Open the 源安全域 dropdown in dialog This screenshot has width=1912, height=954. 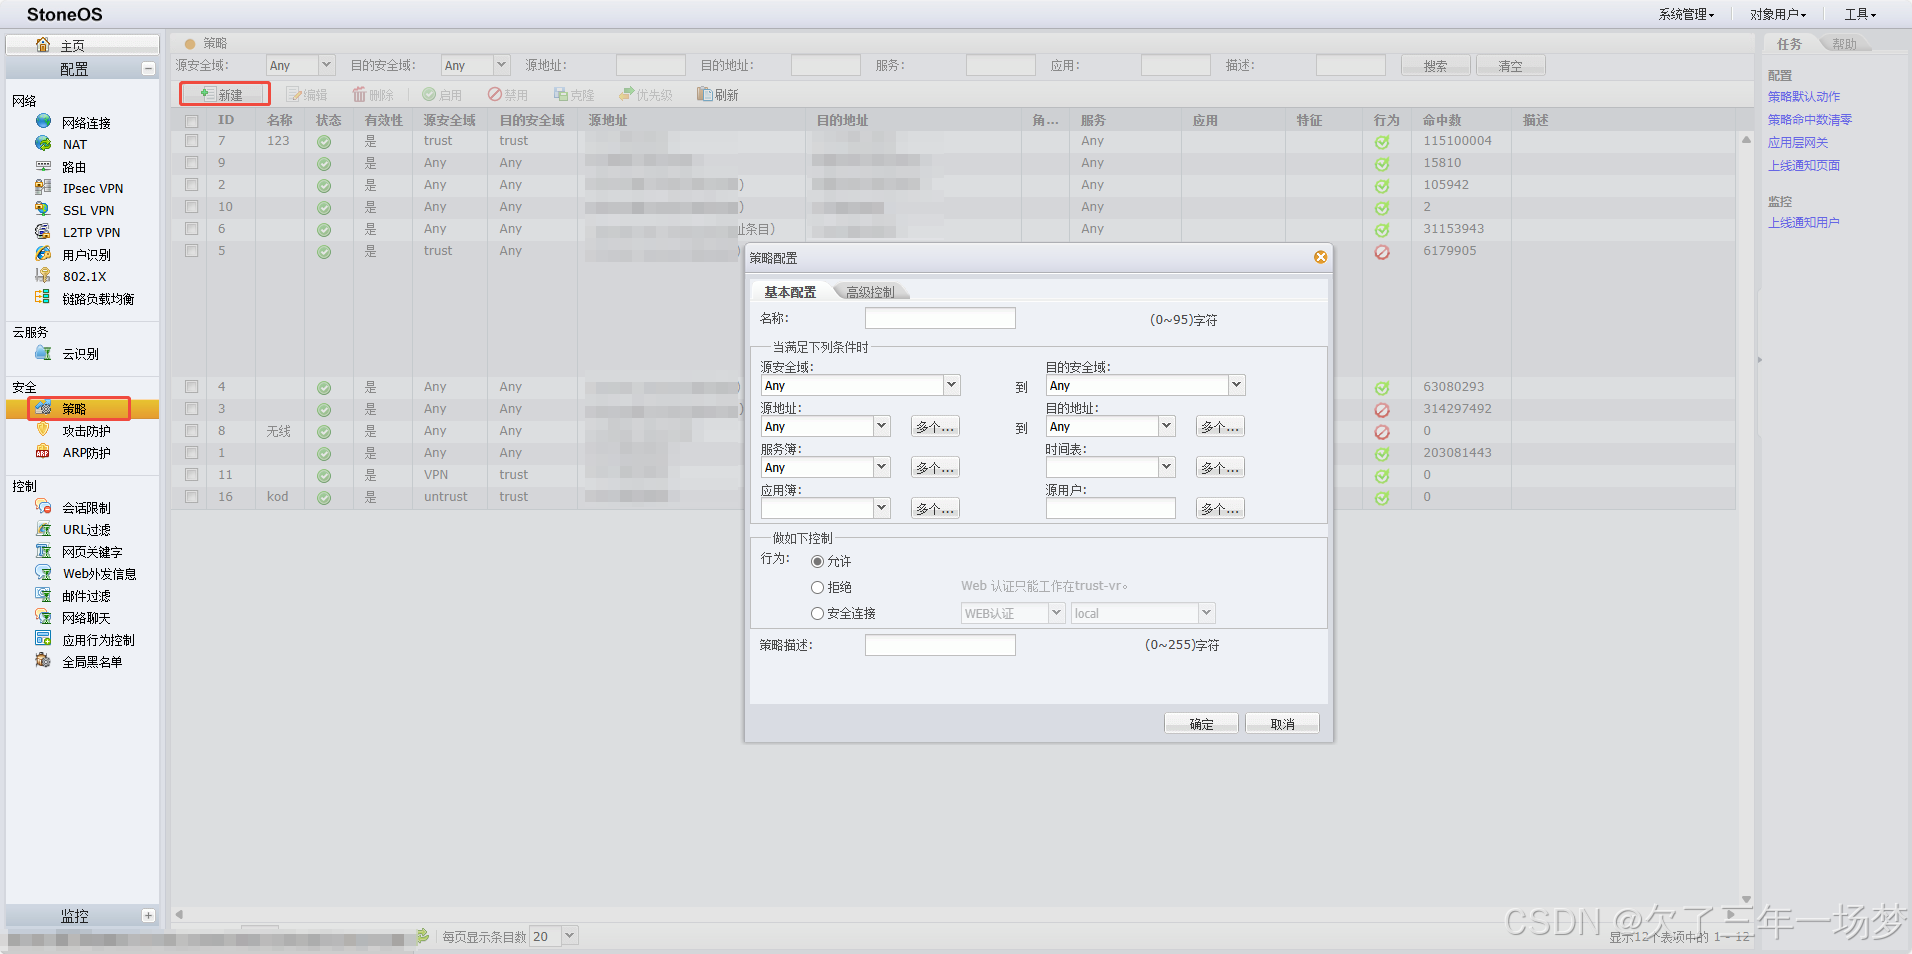click(951, 385)
